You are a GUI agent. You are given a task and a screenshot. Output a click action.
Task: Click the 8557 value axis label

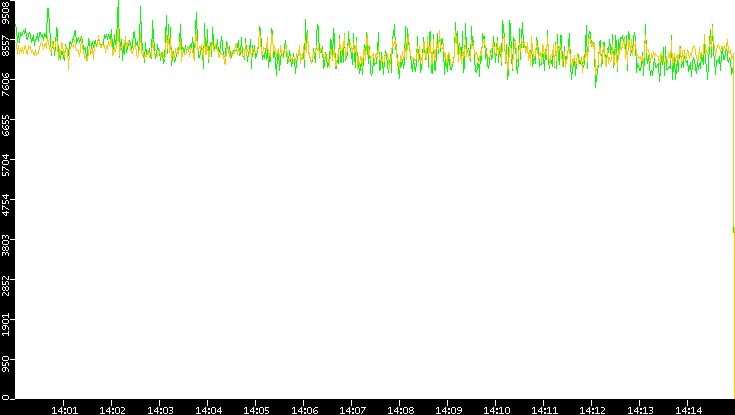coord(6,45)
